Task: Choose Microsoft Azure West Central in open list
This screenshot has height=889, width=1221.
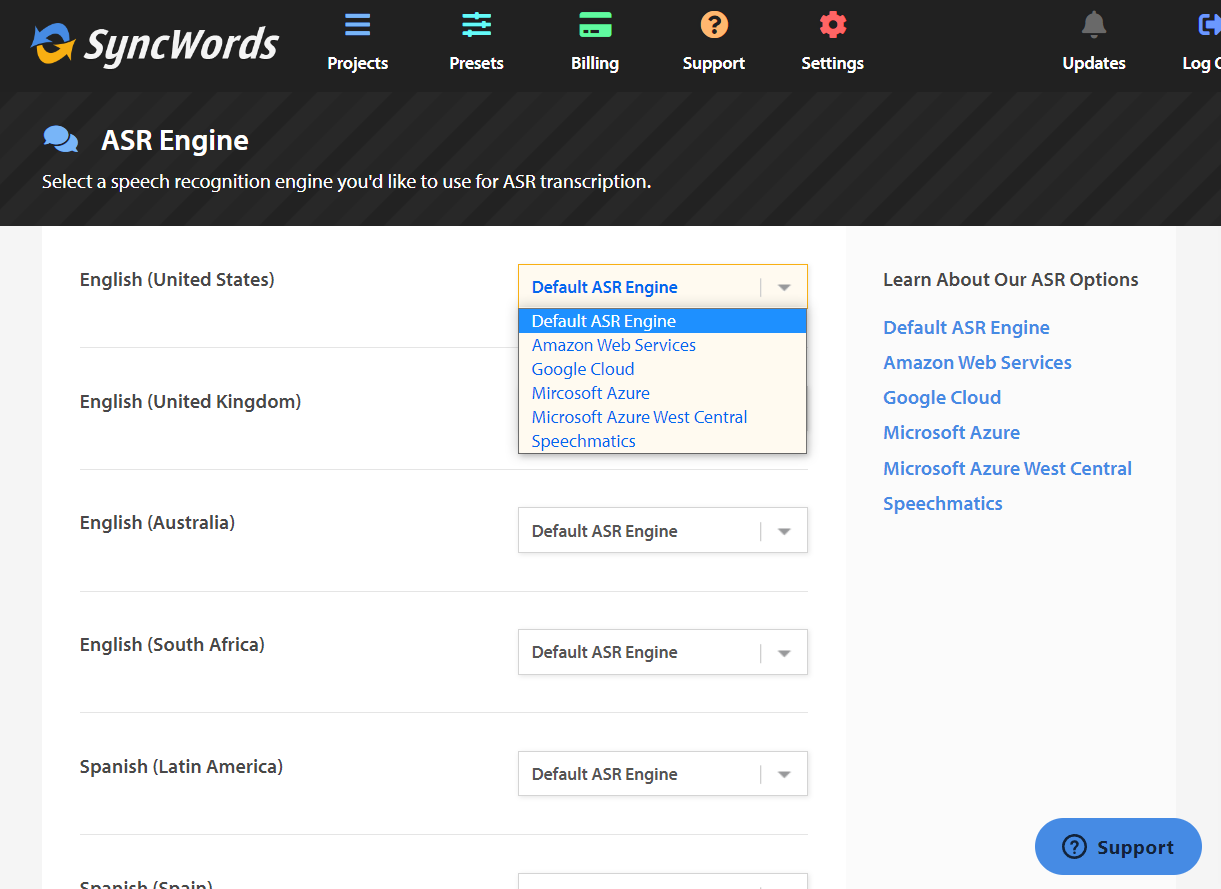Action: (x=662, y=417)
